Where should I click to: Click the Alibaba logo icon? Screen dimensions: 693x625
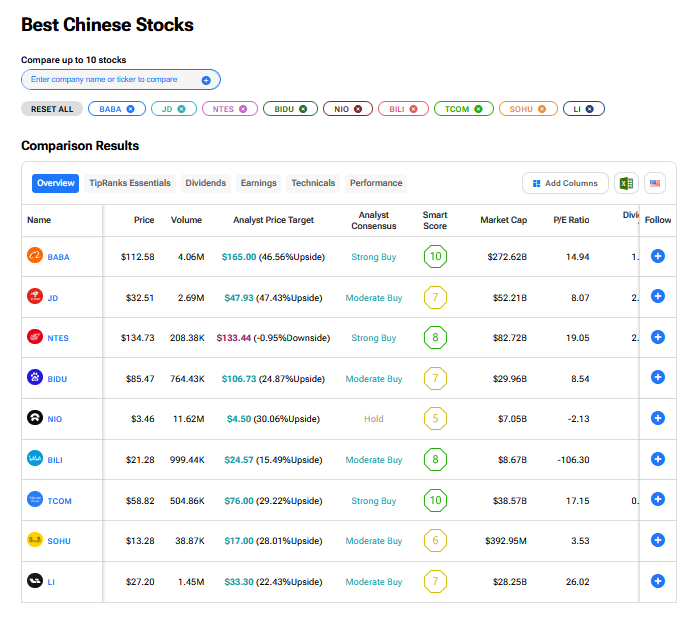(x=35, y=255)
